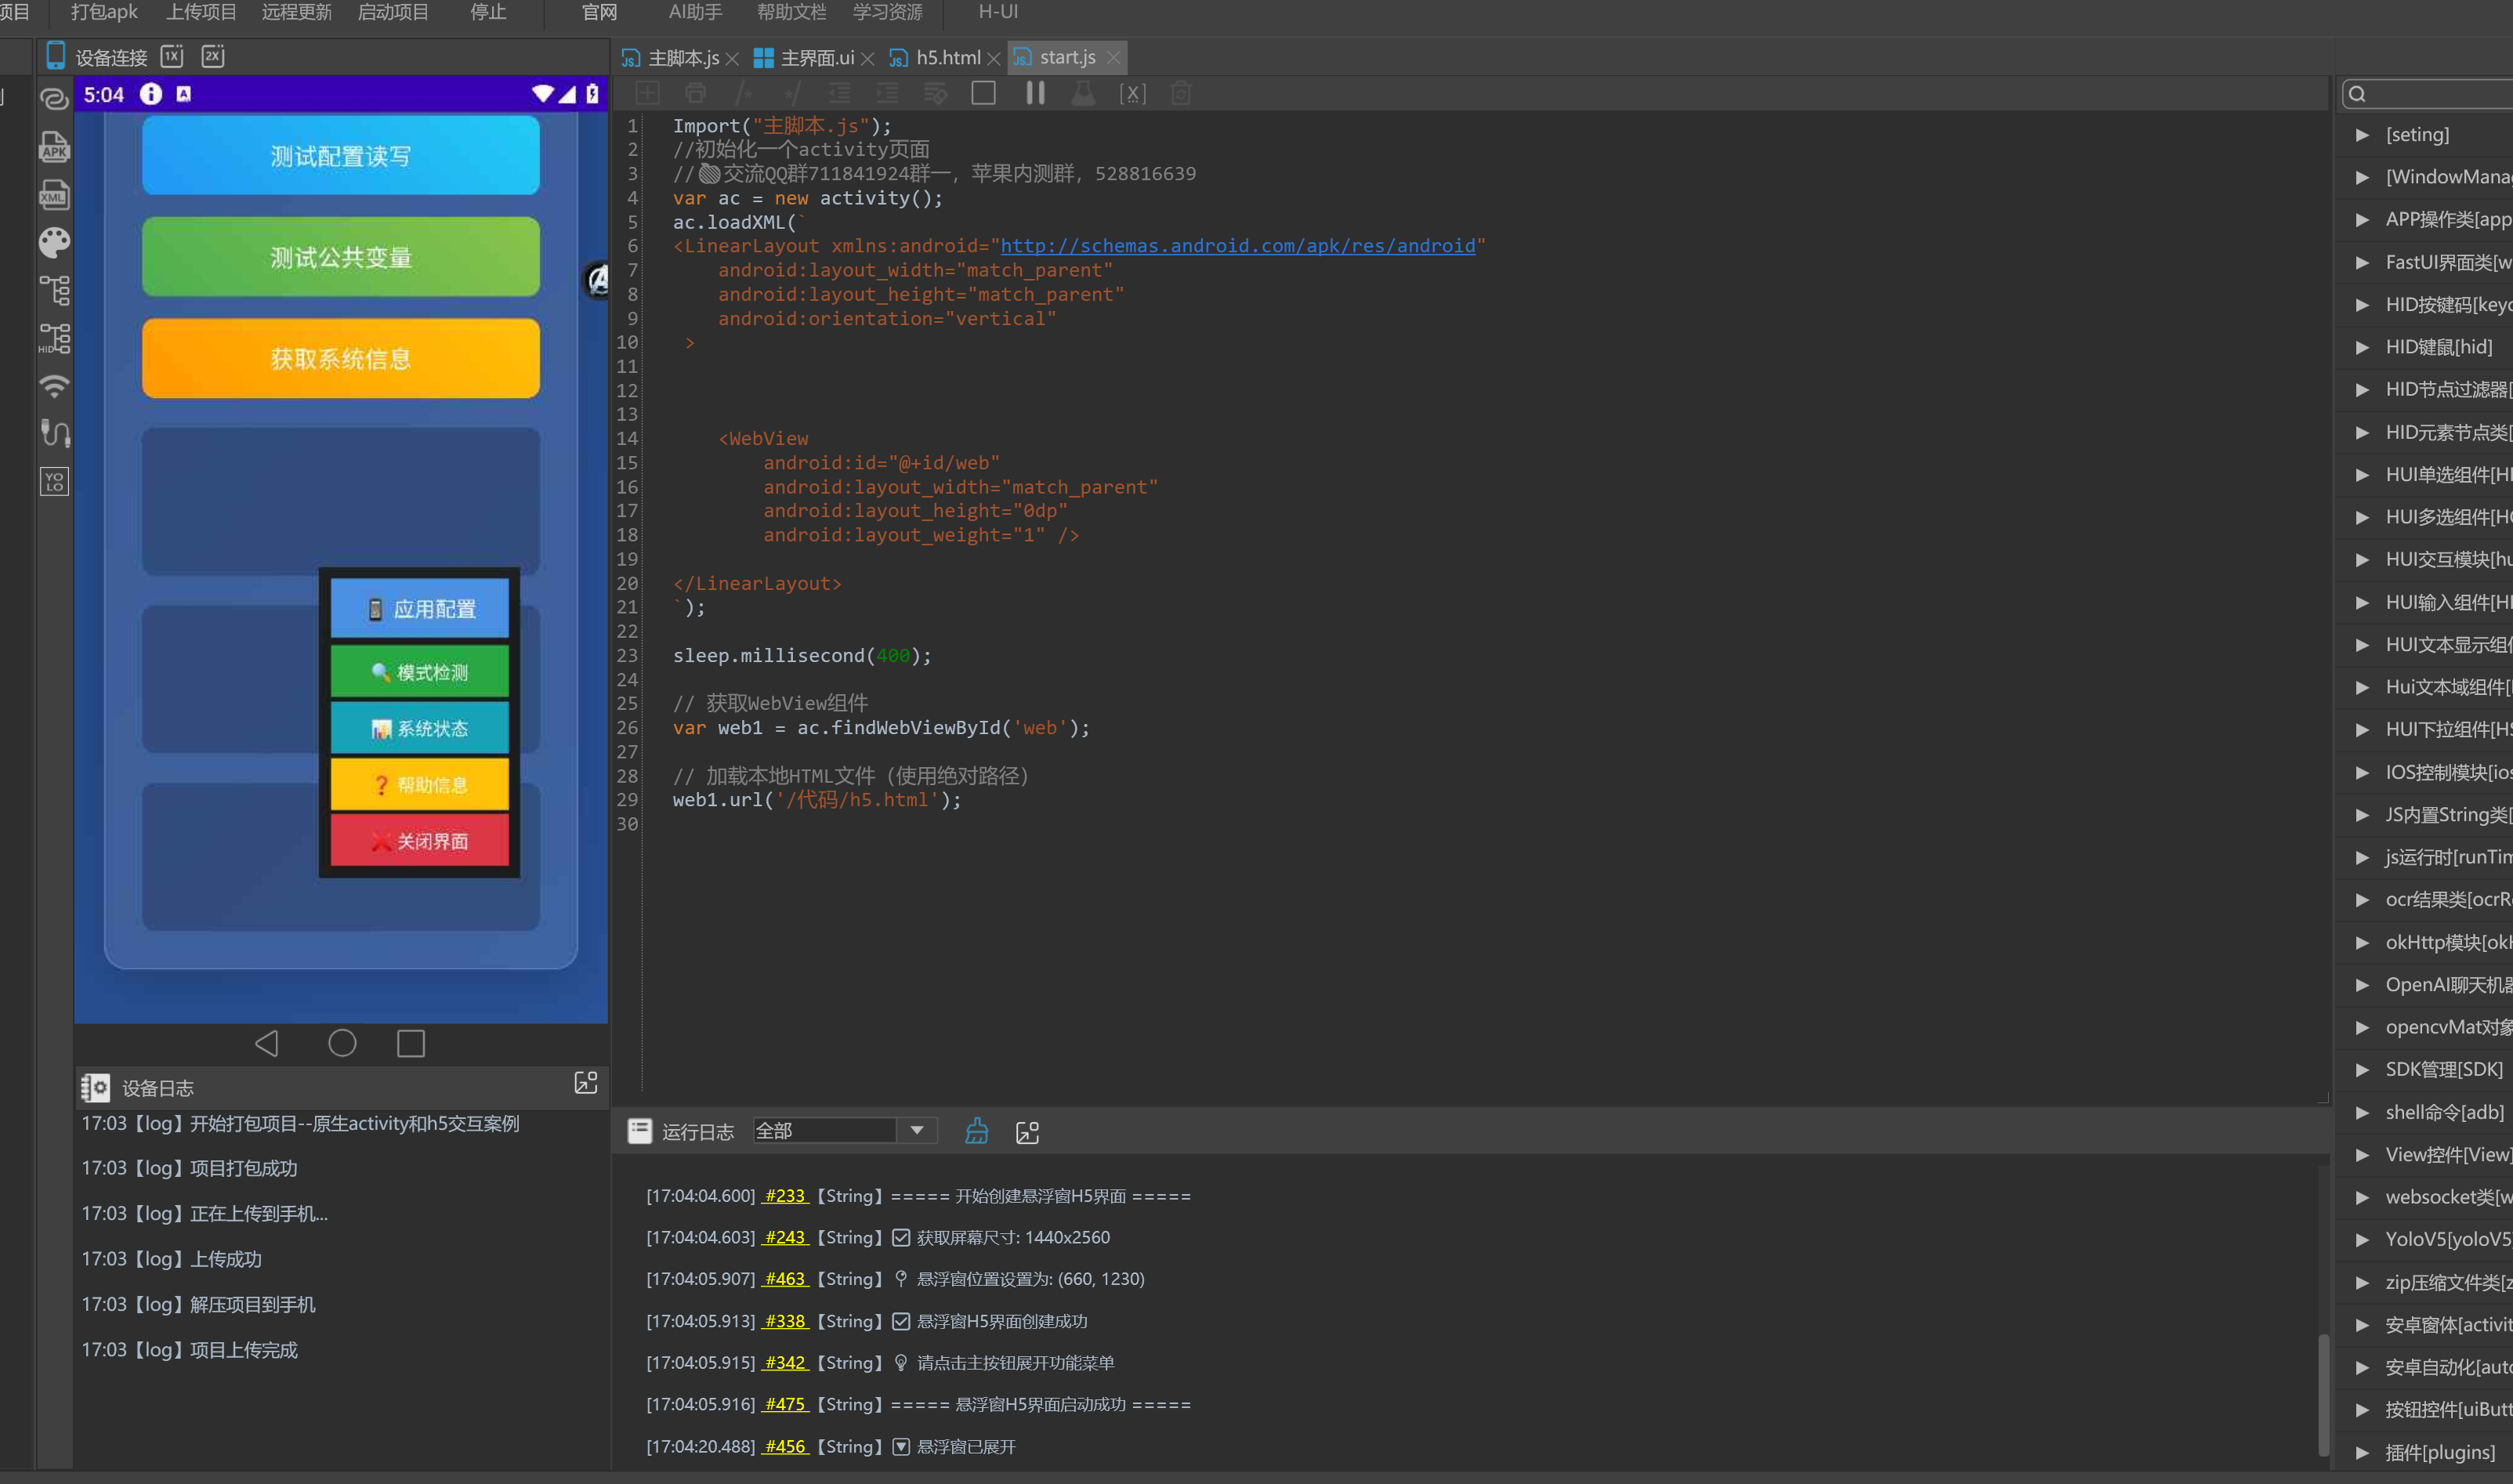2513x1484 pixels.
Task: Open the 打包apk menu item
Action: [104, 12]
